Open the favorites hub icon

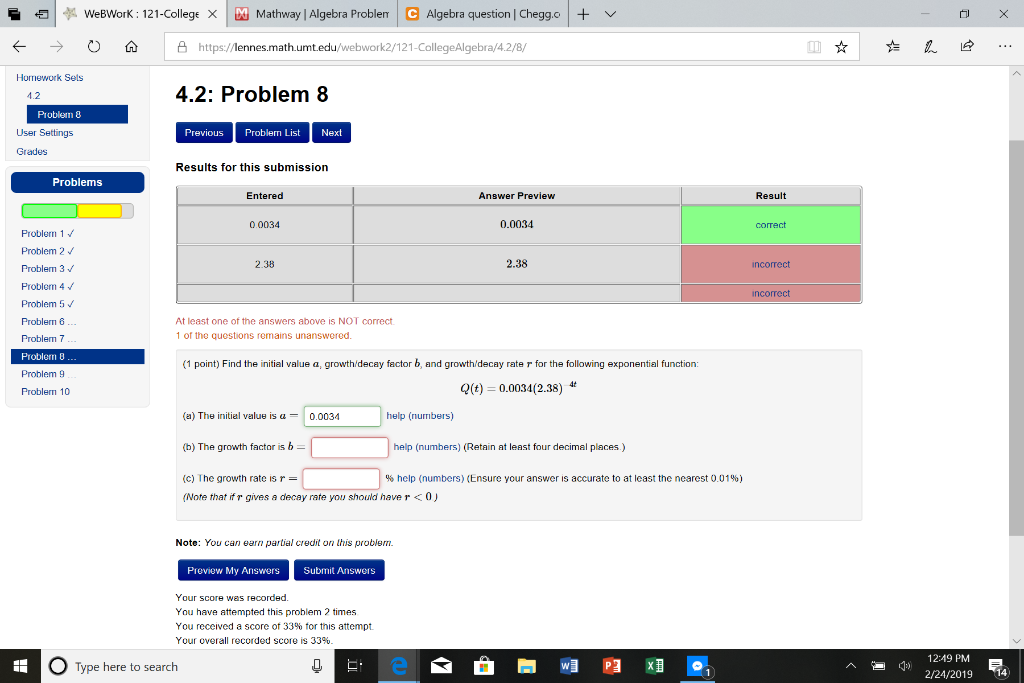coord(893,46)
